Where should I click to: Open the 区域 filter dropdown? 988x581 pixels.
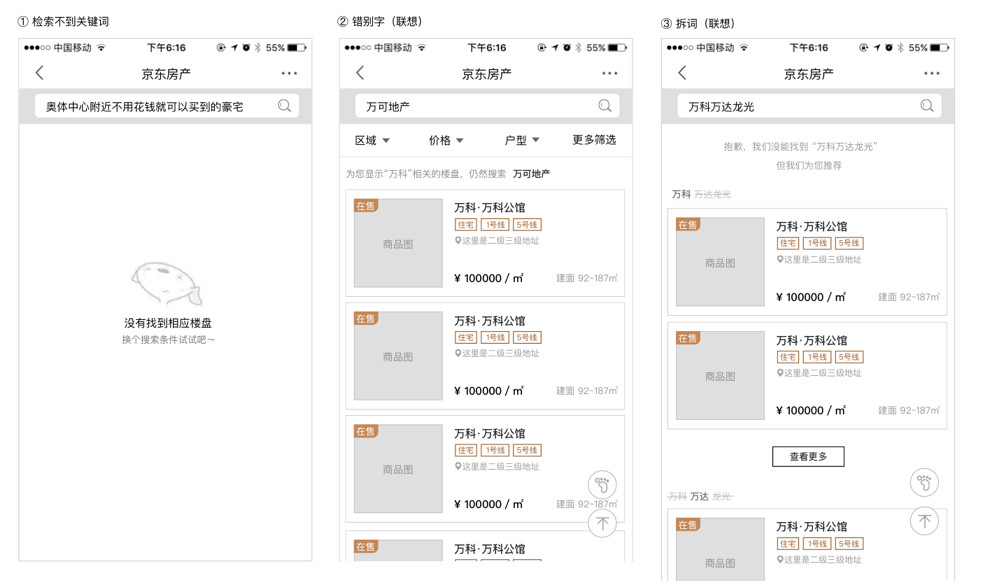tap(372, 140)
